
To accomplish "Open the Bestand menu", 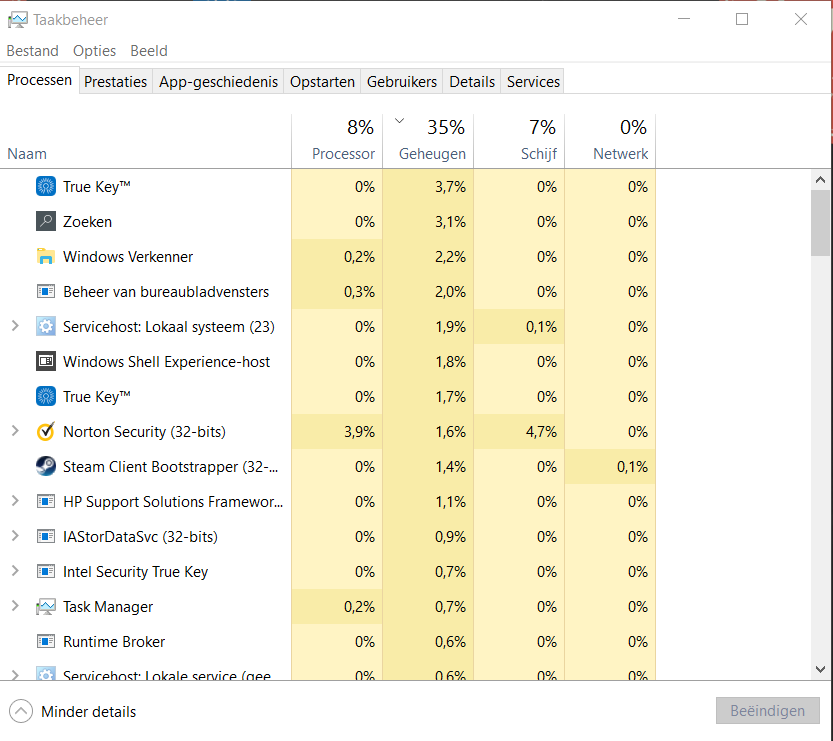I will tap(32, 51).
